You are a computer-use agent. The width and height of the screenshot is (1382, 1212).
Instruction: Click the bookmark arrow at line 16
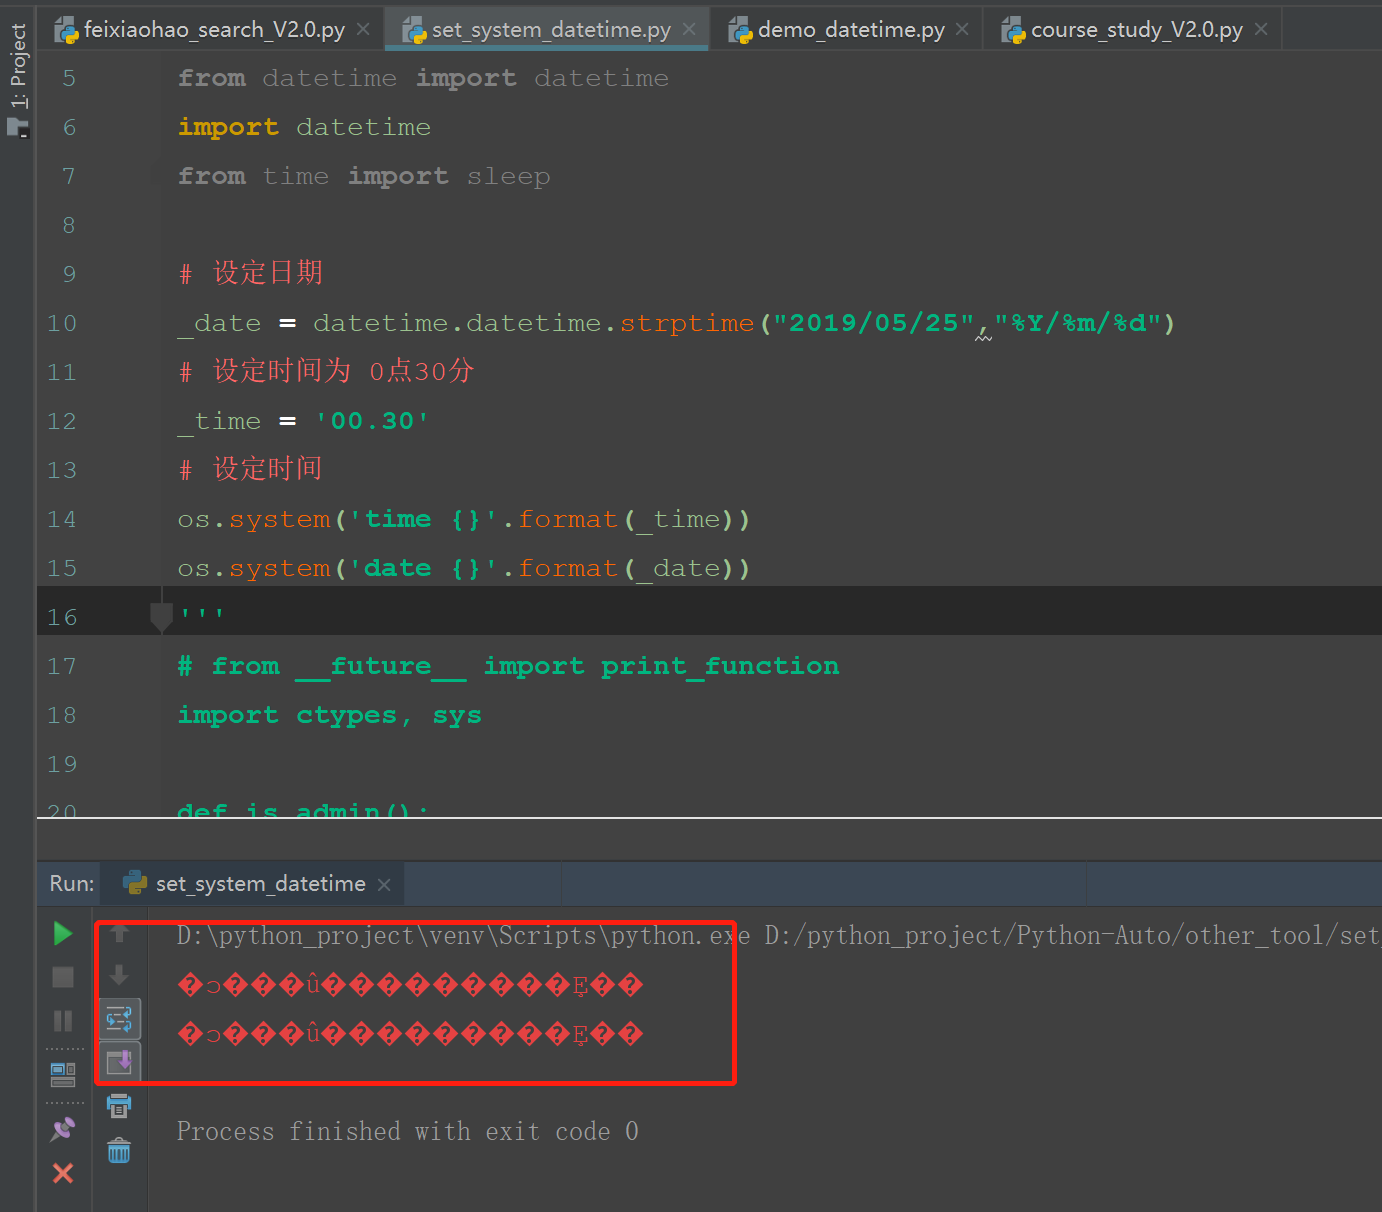click(160, 616)
